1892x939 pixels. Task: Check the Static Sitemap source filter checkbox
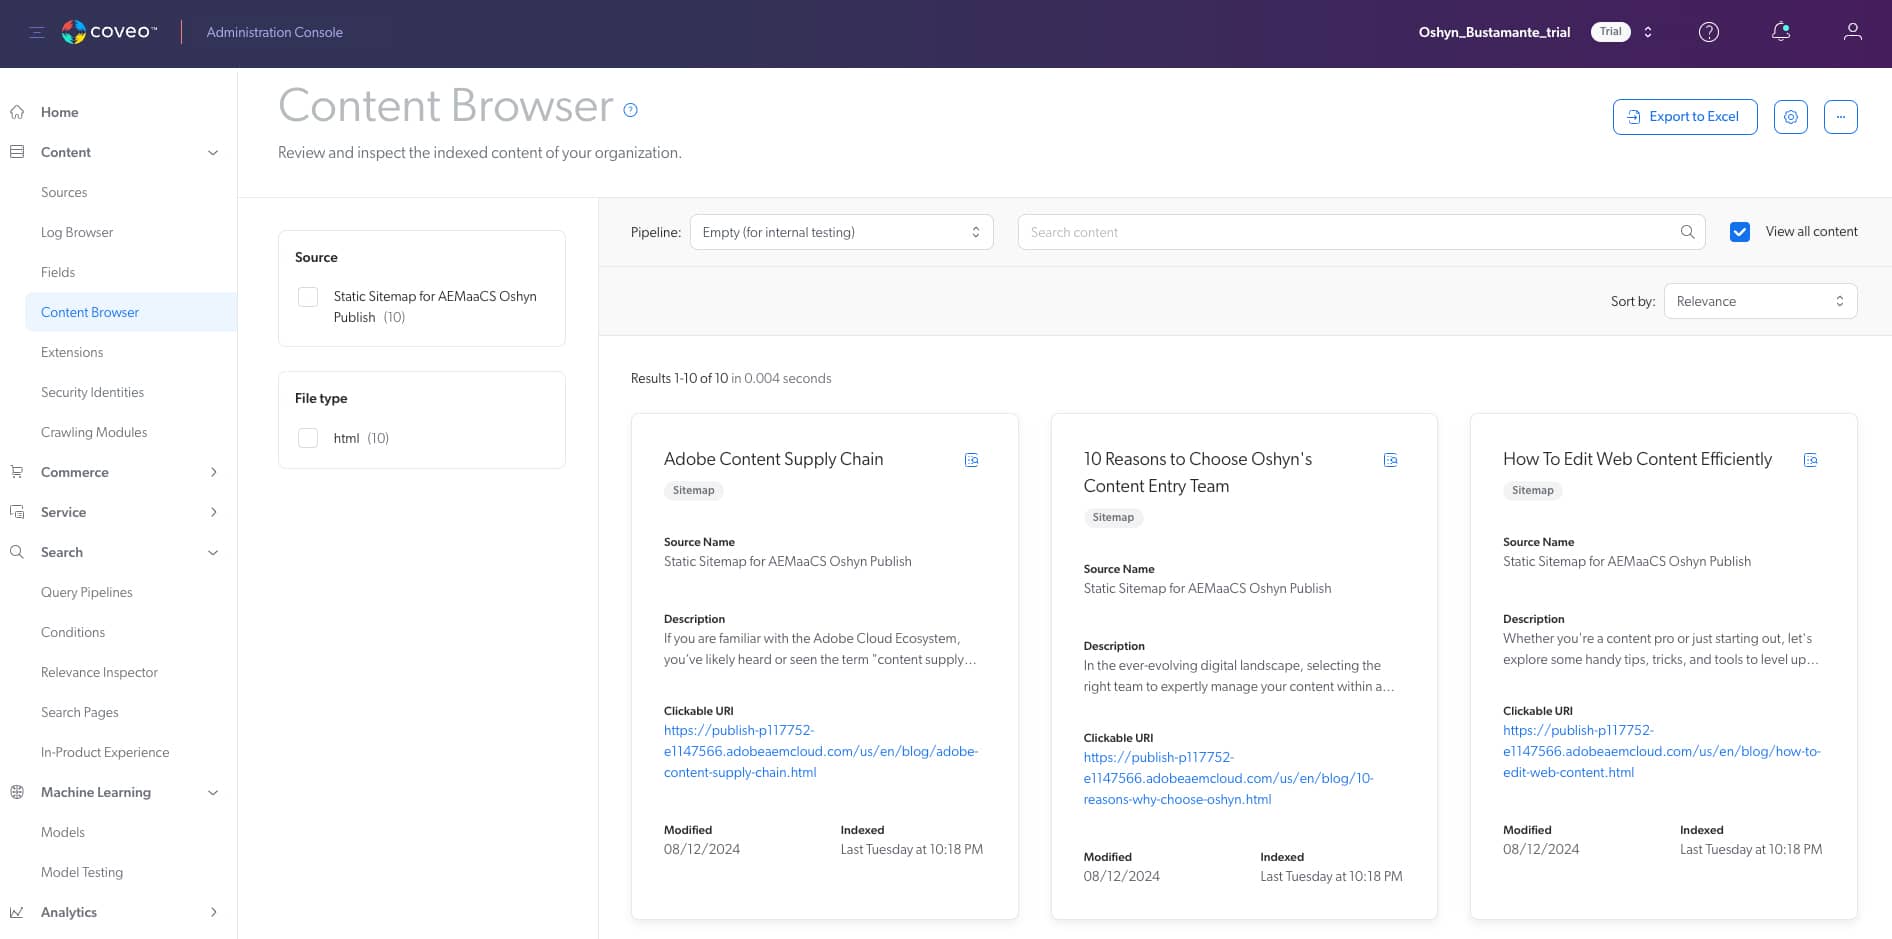coord(307,297)
